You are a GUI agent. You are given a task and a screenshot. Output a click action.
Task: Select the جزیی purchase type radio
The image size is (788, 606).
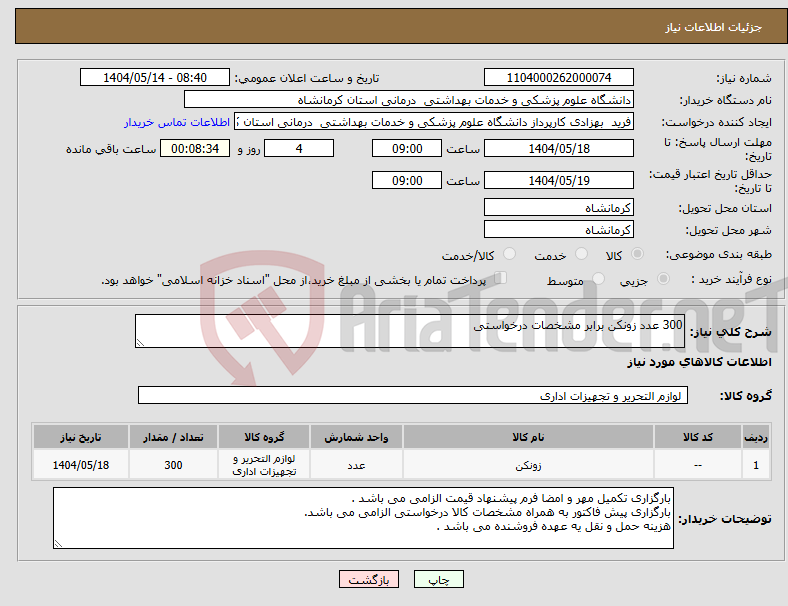click(x=663, y=279)
